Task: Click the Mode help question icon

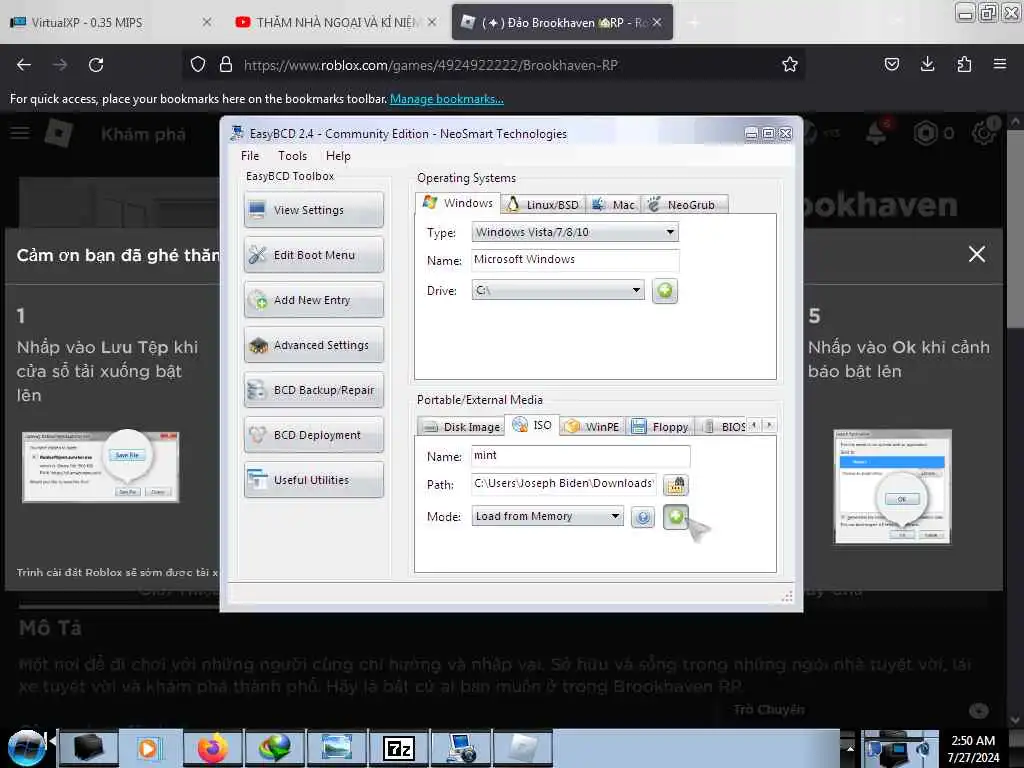Action: click(x=643, y=518)
